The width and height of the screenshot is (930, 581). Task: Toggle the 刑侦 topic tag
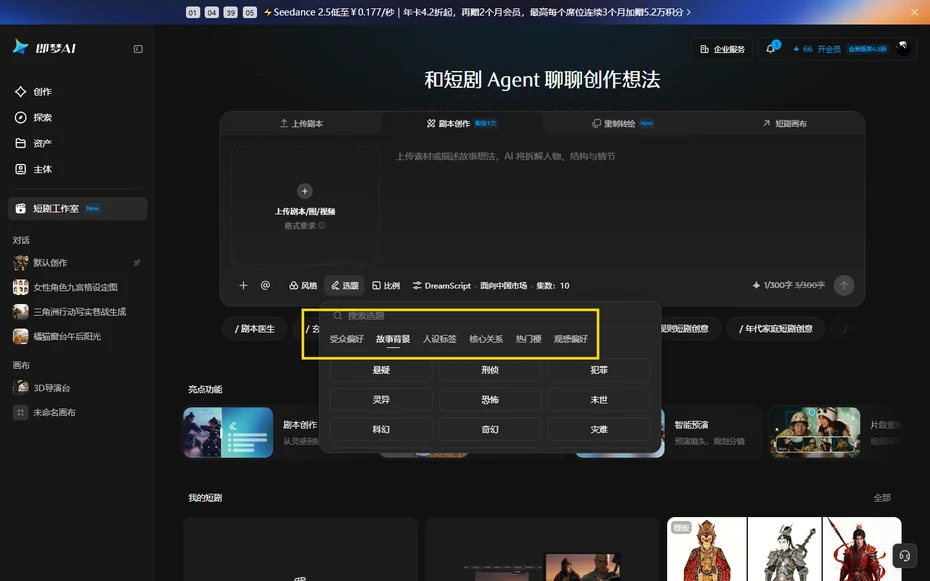coord(490,370)
